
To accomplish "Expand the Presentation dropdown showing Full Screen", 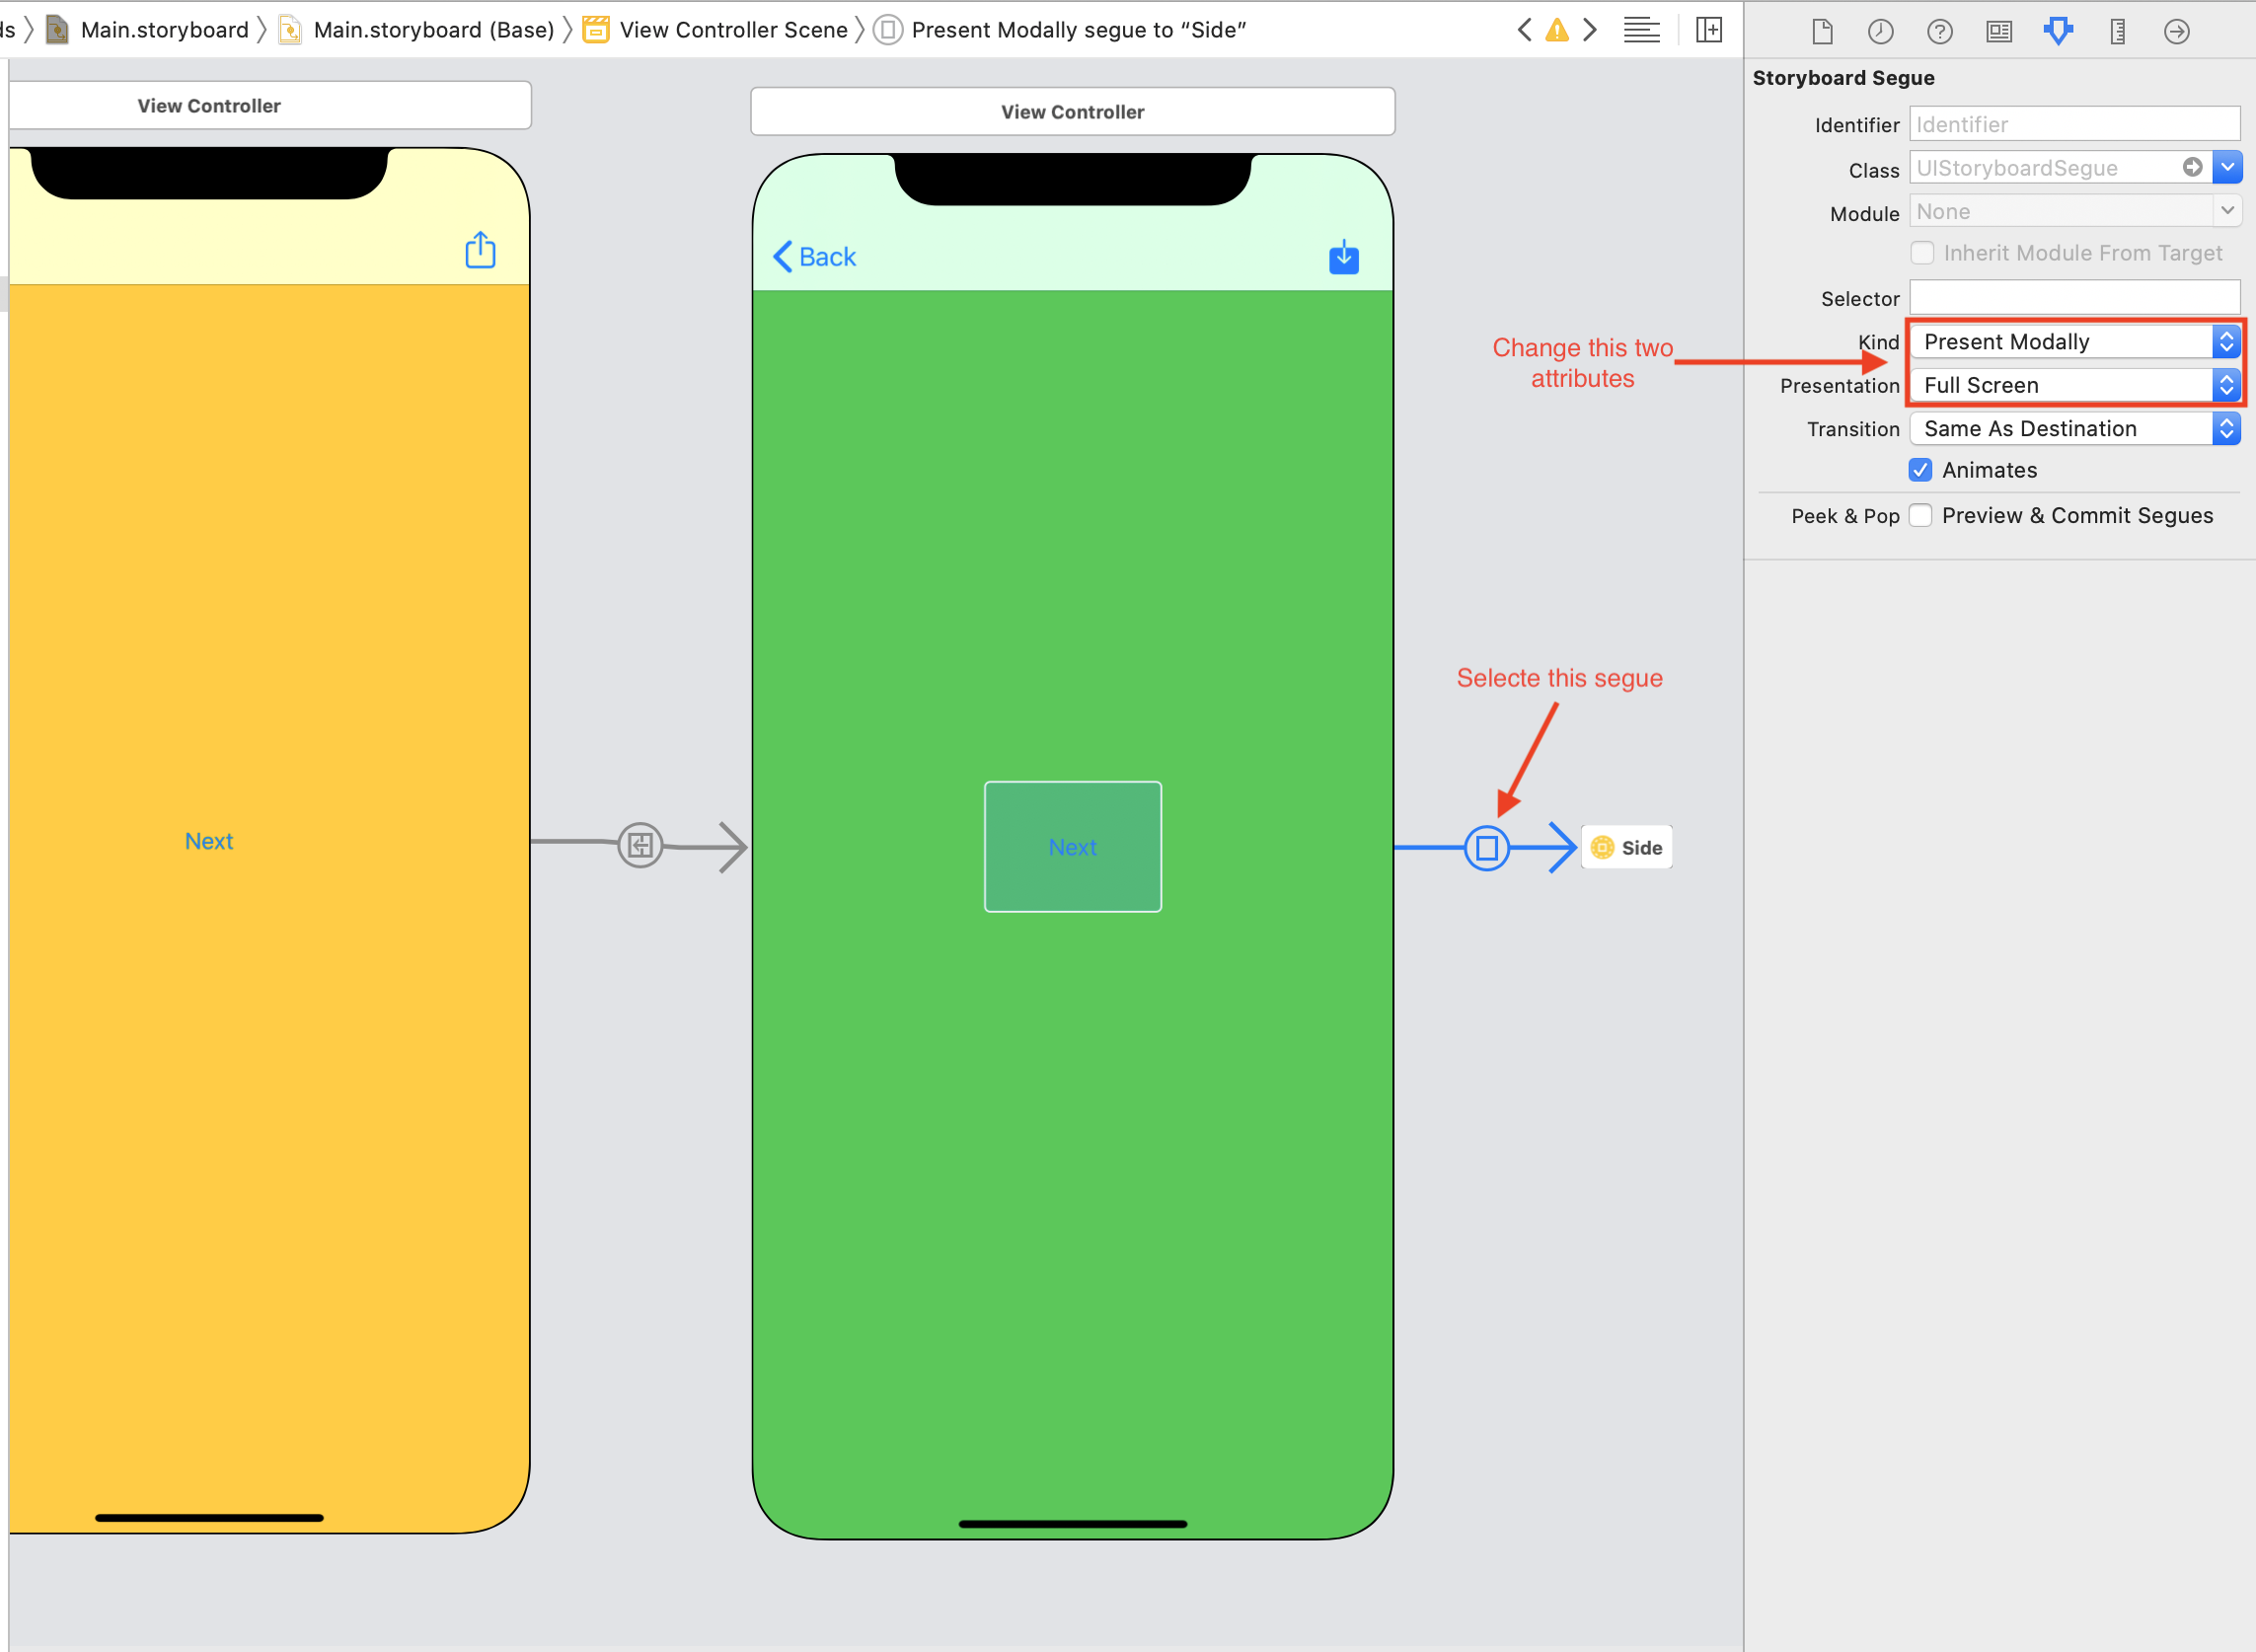I will pos(2226,384).
